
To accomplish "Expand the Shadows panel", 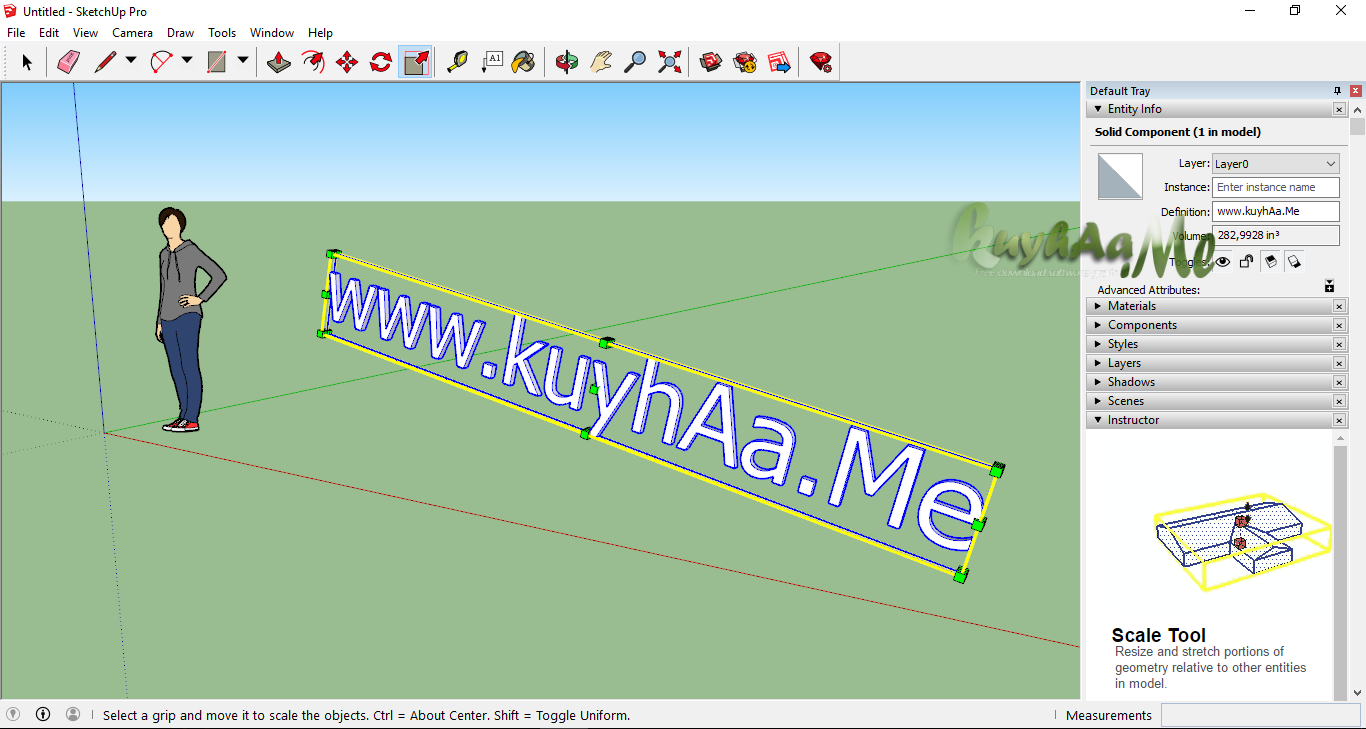I will (x=1098, y=382).
